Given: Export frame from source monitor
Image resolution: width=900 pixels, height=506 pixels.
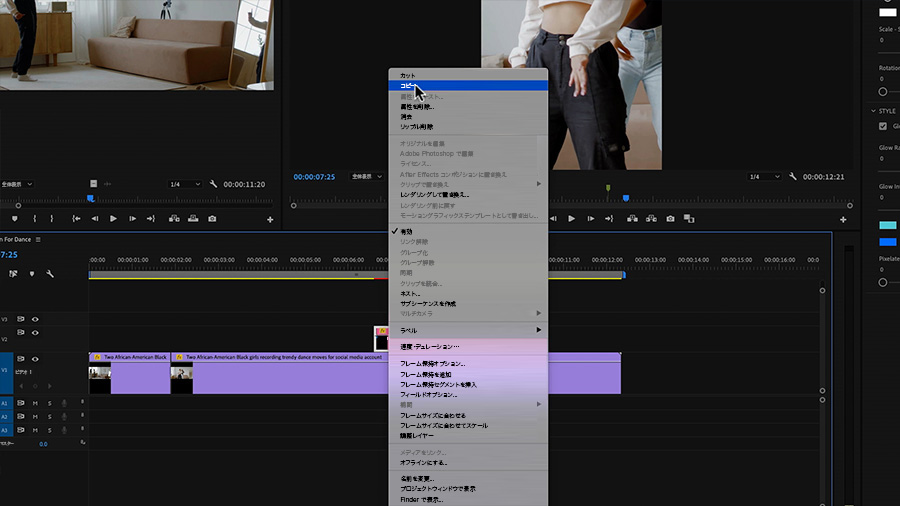Looking at the screenshot, I should [212, 219].
